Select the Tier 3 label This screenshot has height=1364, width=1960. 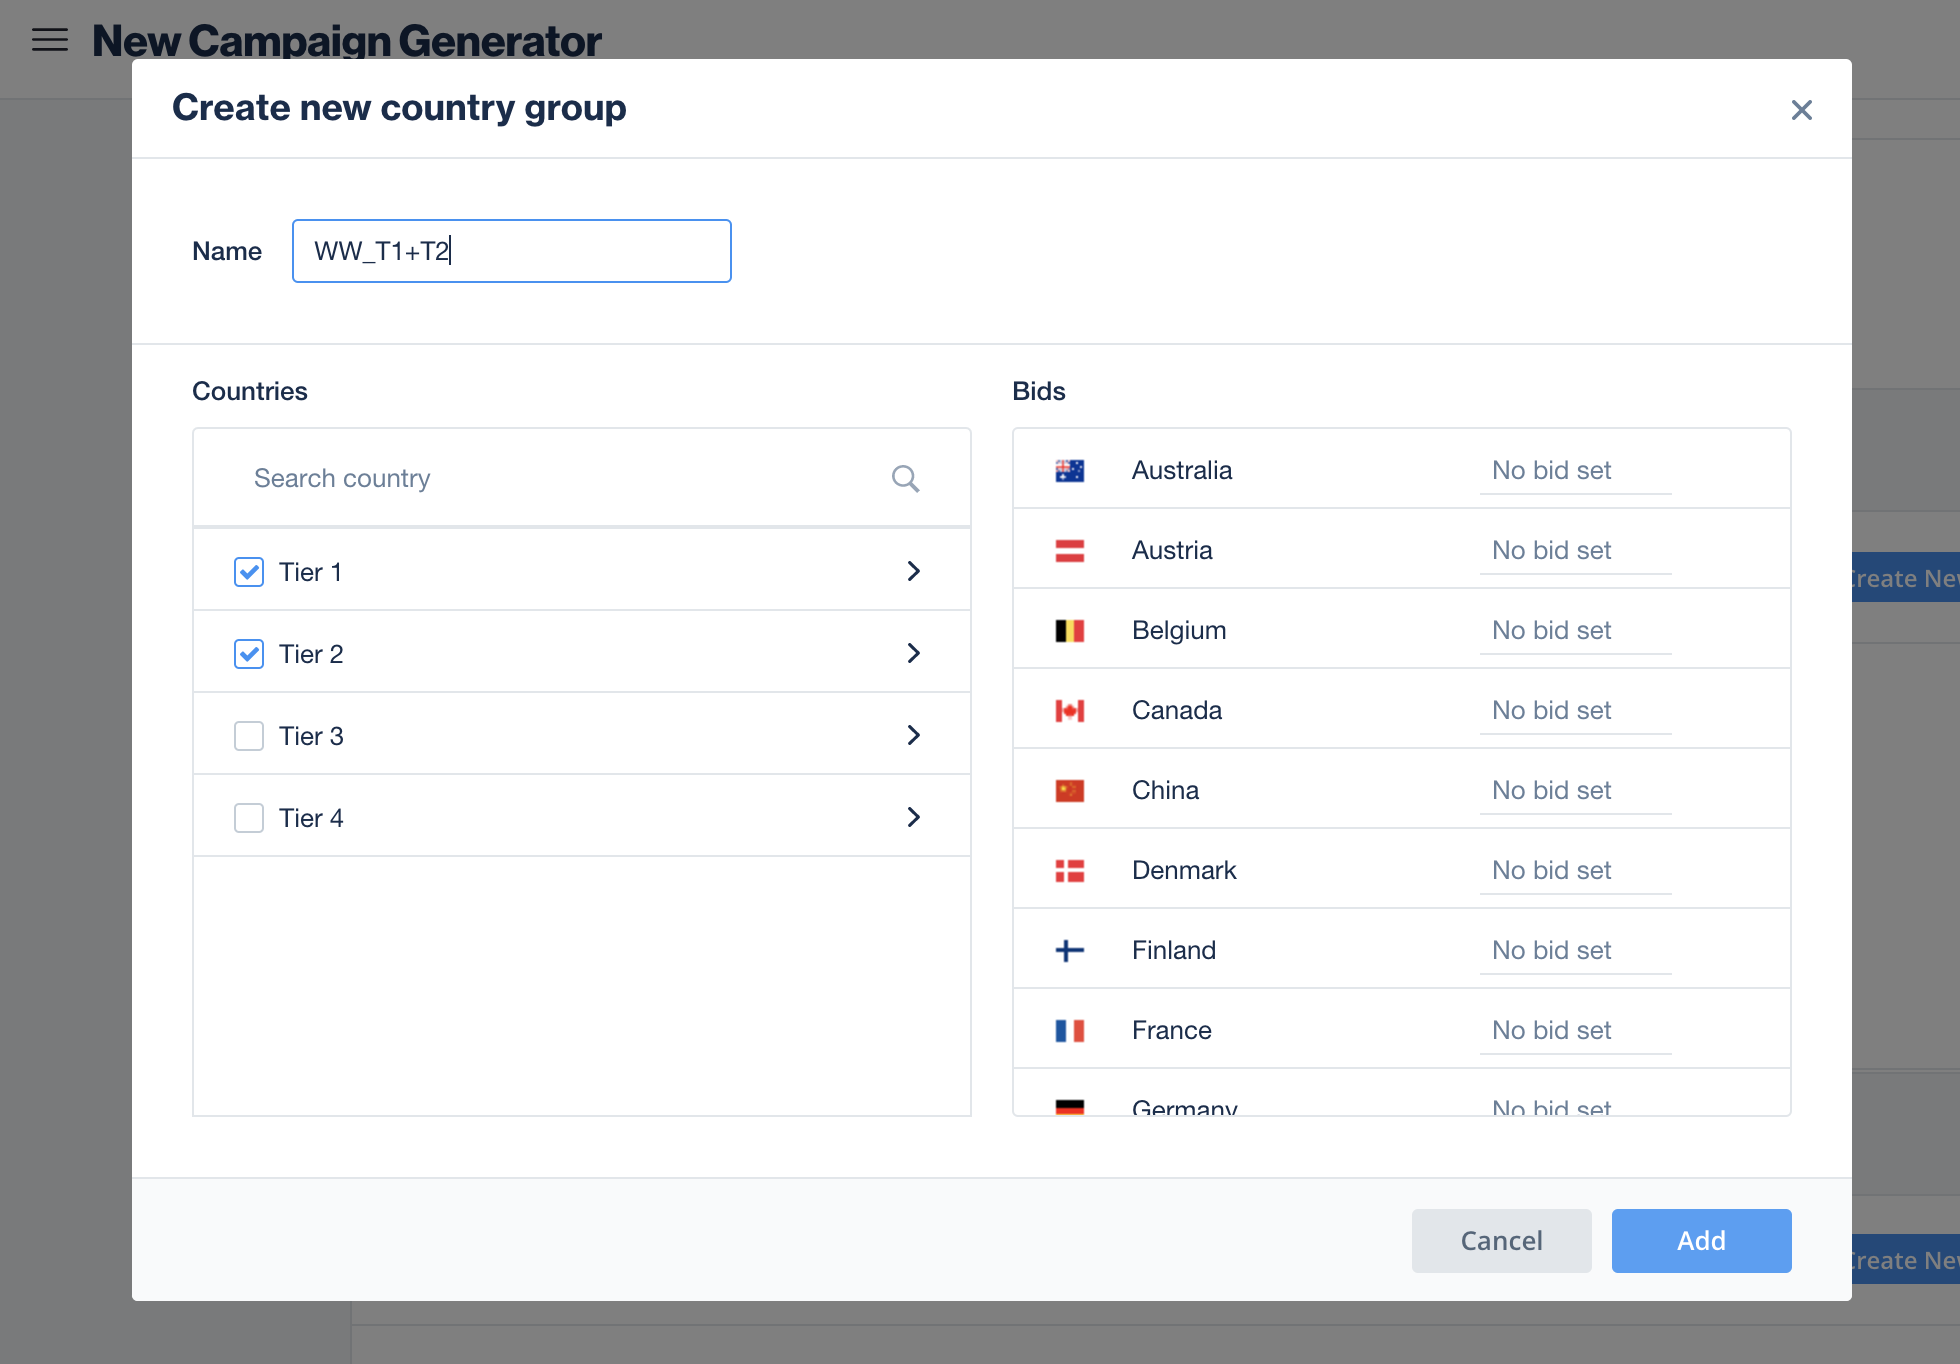[311, 736]
